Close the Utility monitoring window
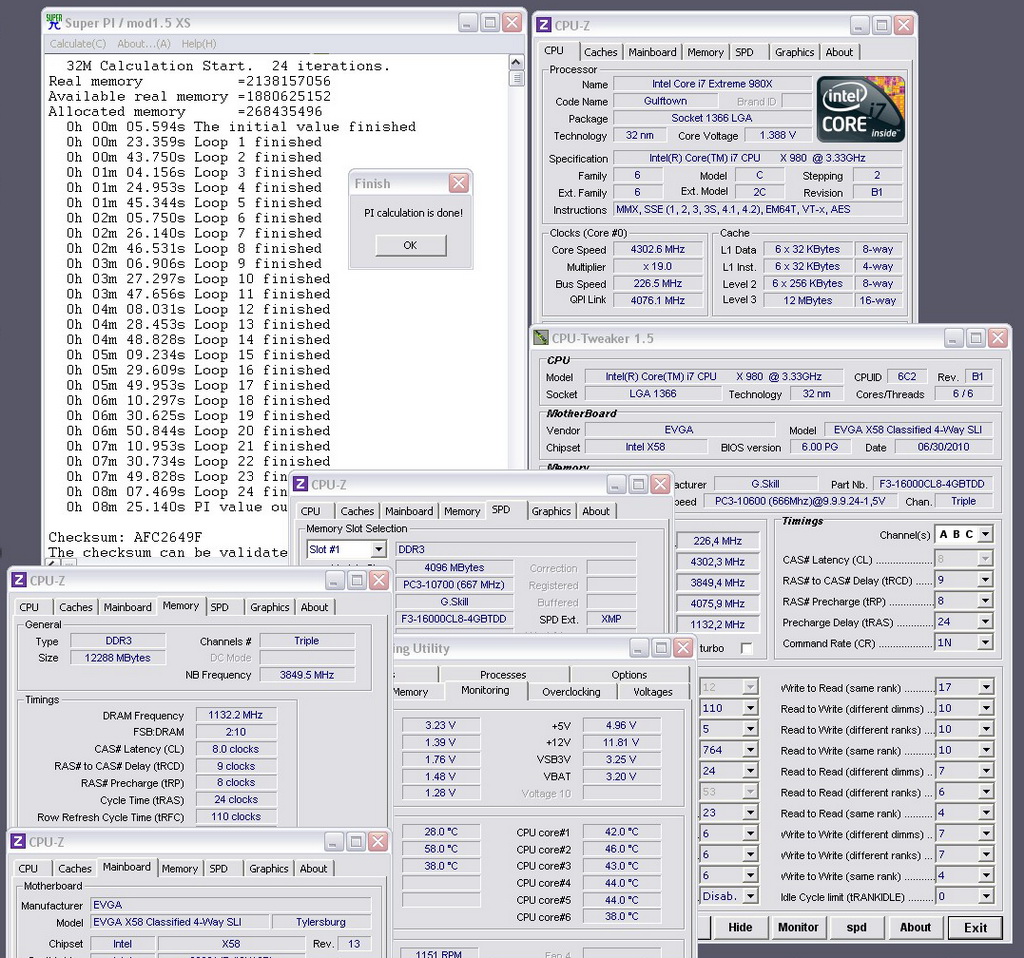Image resolution: width=1024 pixels, height=958 pixels. 683,648
